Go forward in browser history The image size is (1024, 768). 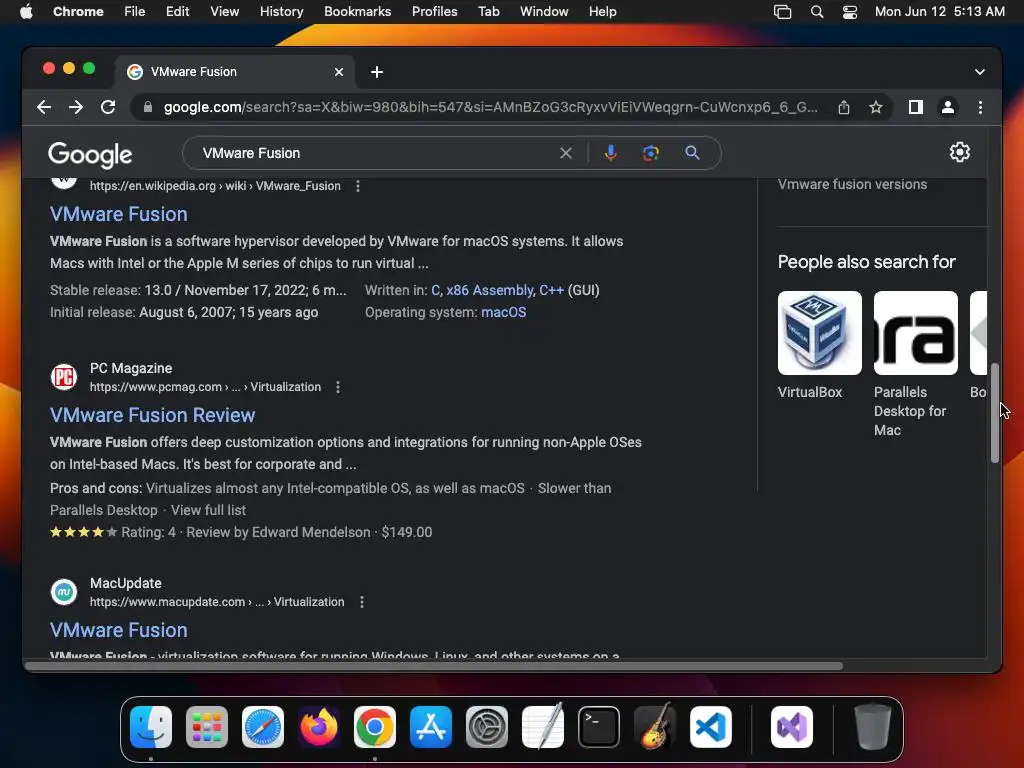(x=76, y=107)
